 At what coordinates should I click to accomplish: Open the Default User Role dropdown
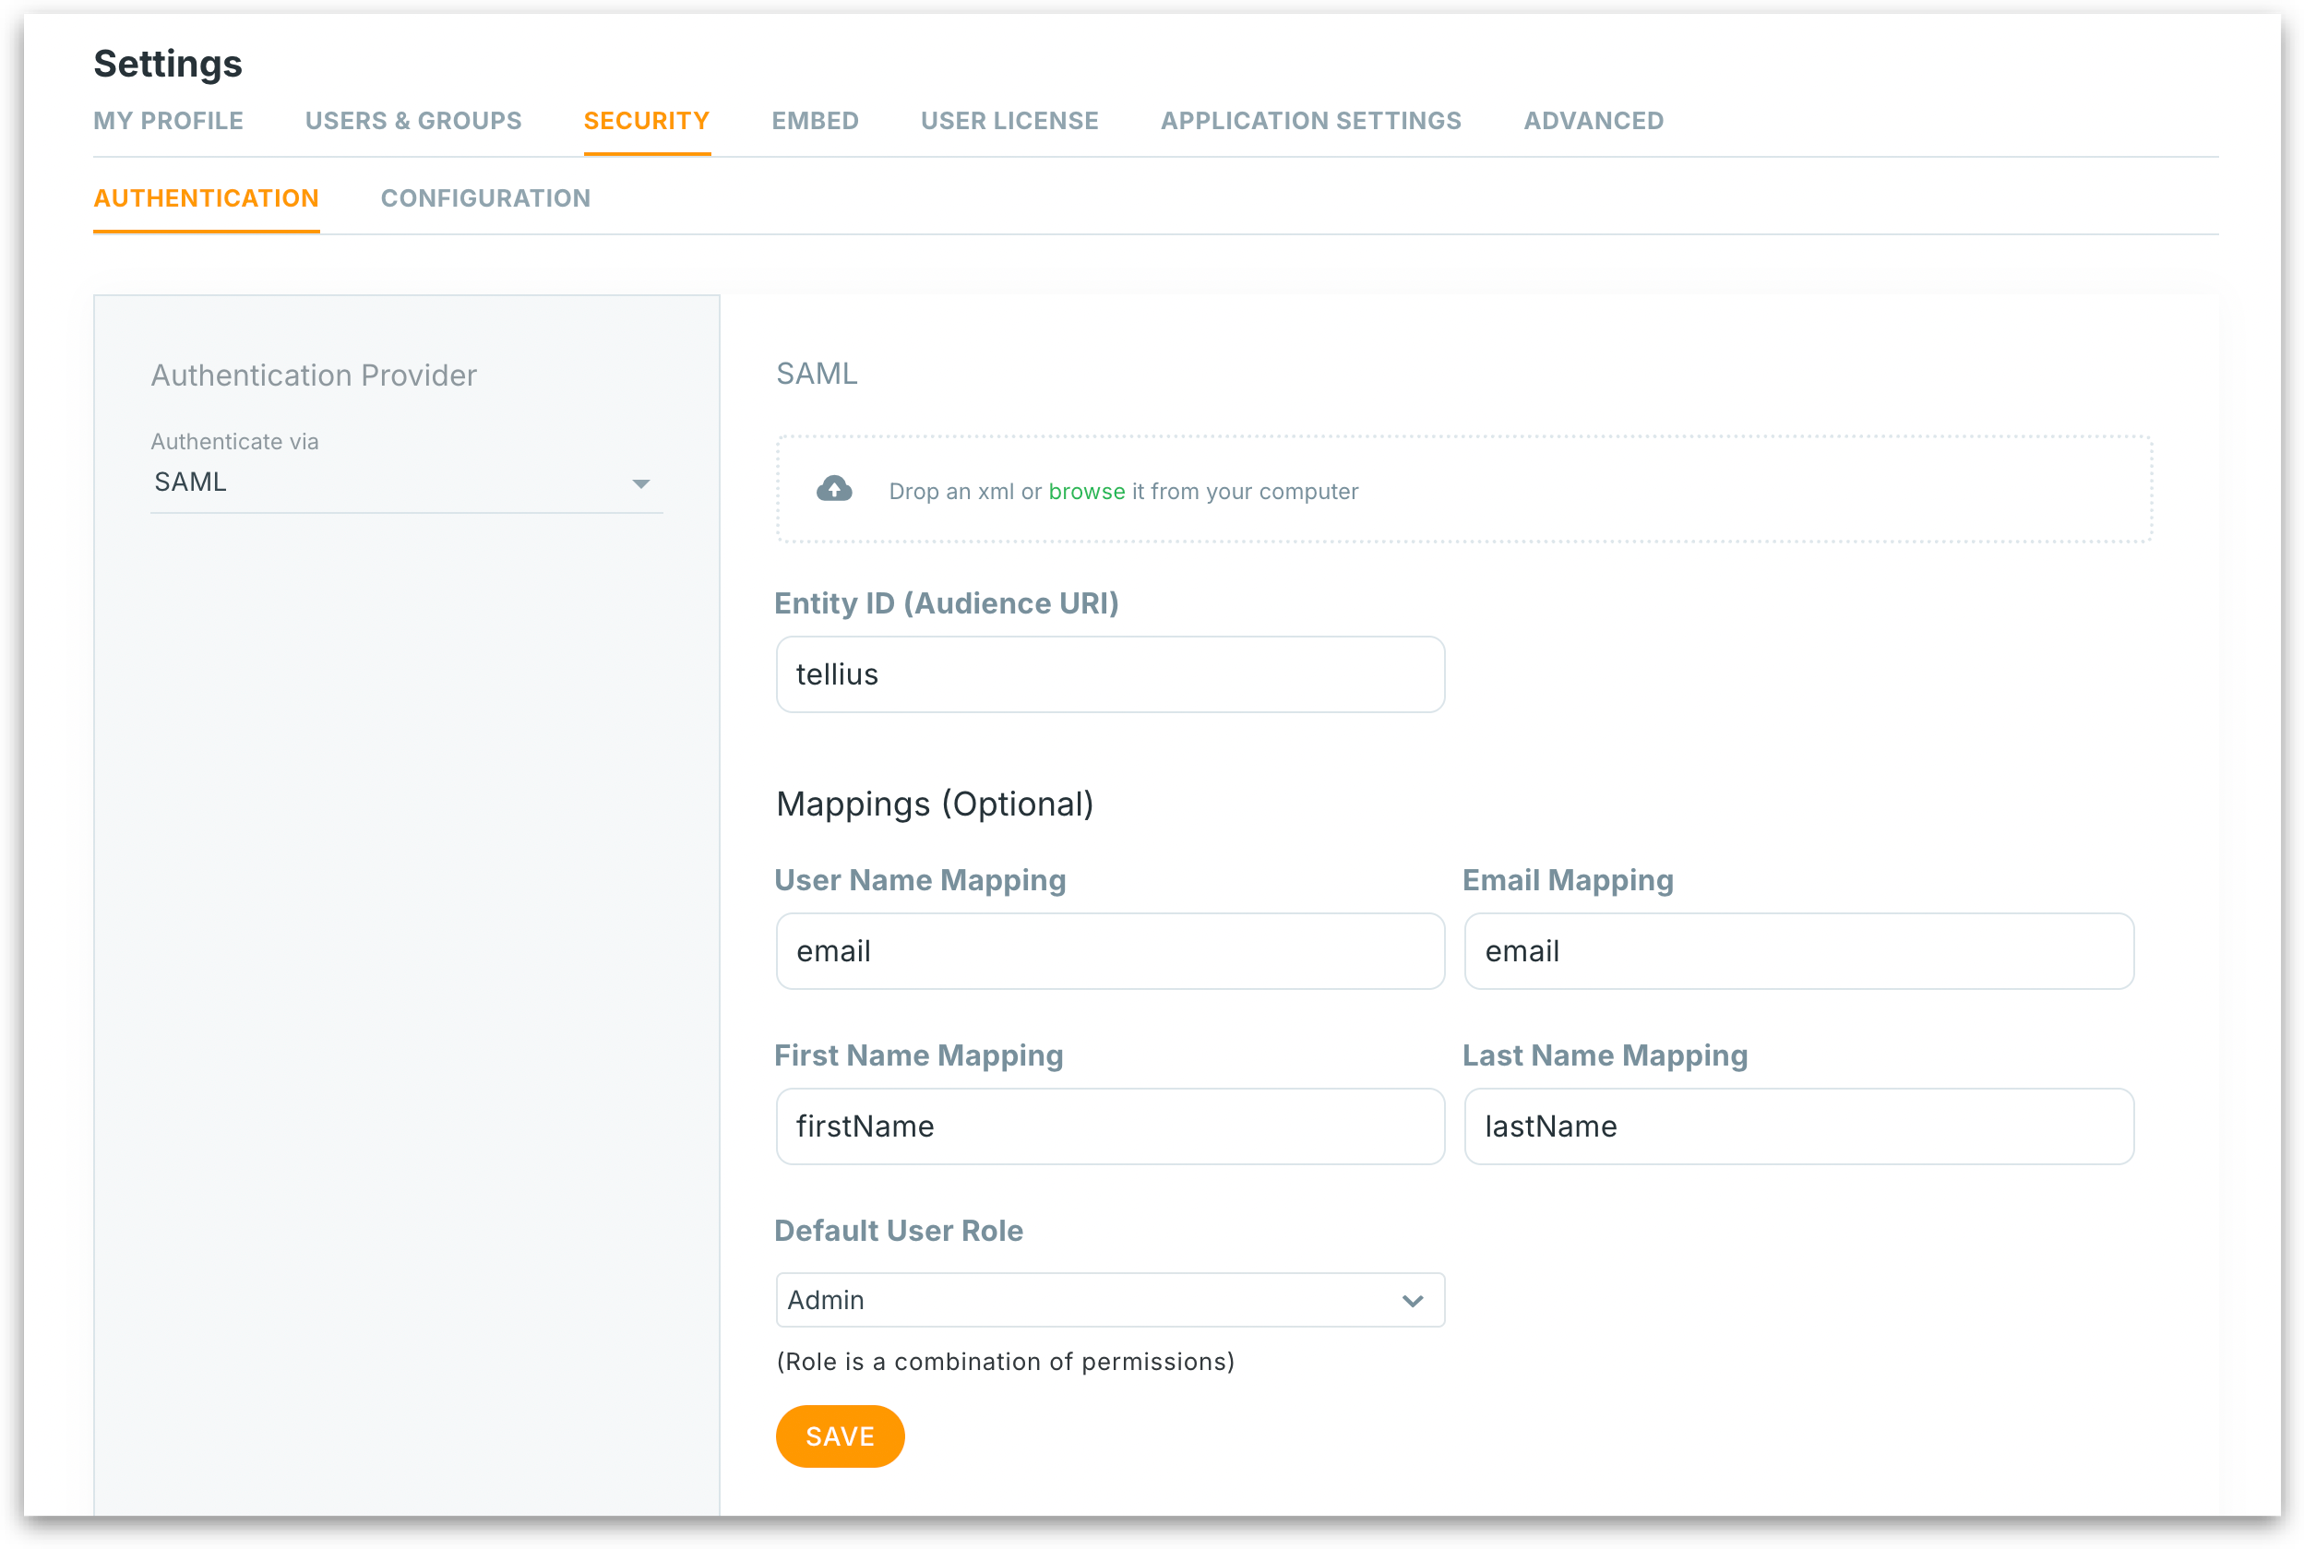tap(1108, 1300)
